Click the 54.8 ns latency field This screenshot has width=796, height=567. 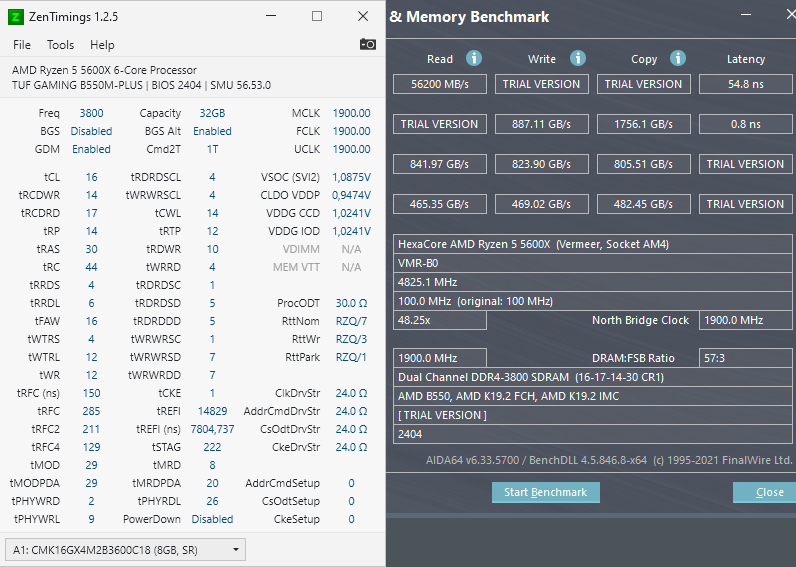tap(746, 84)
